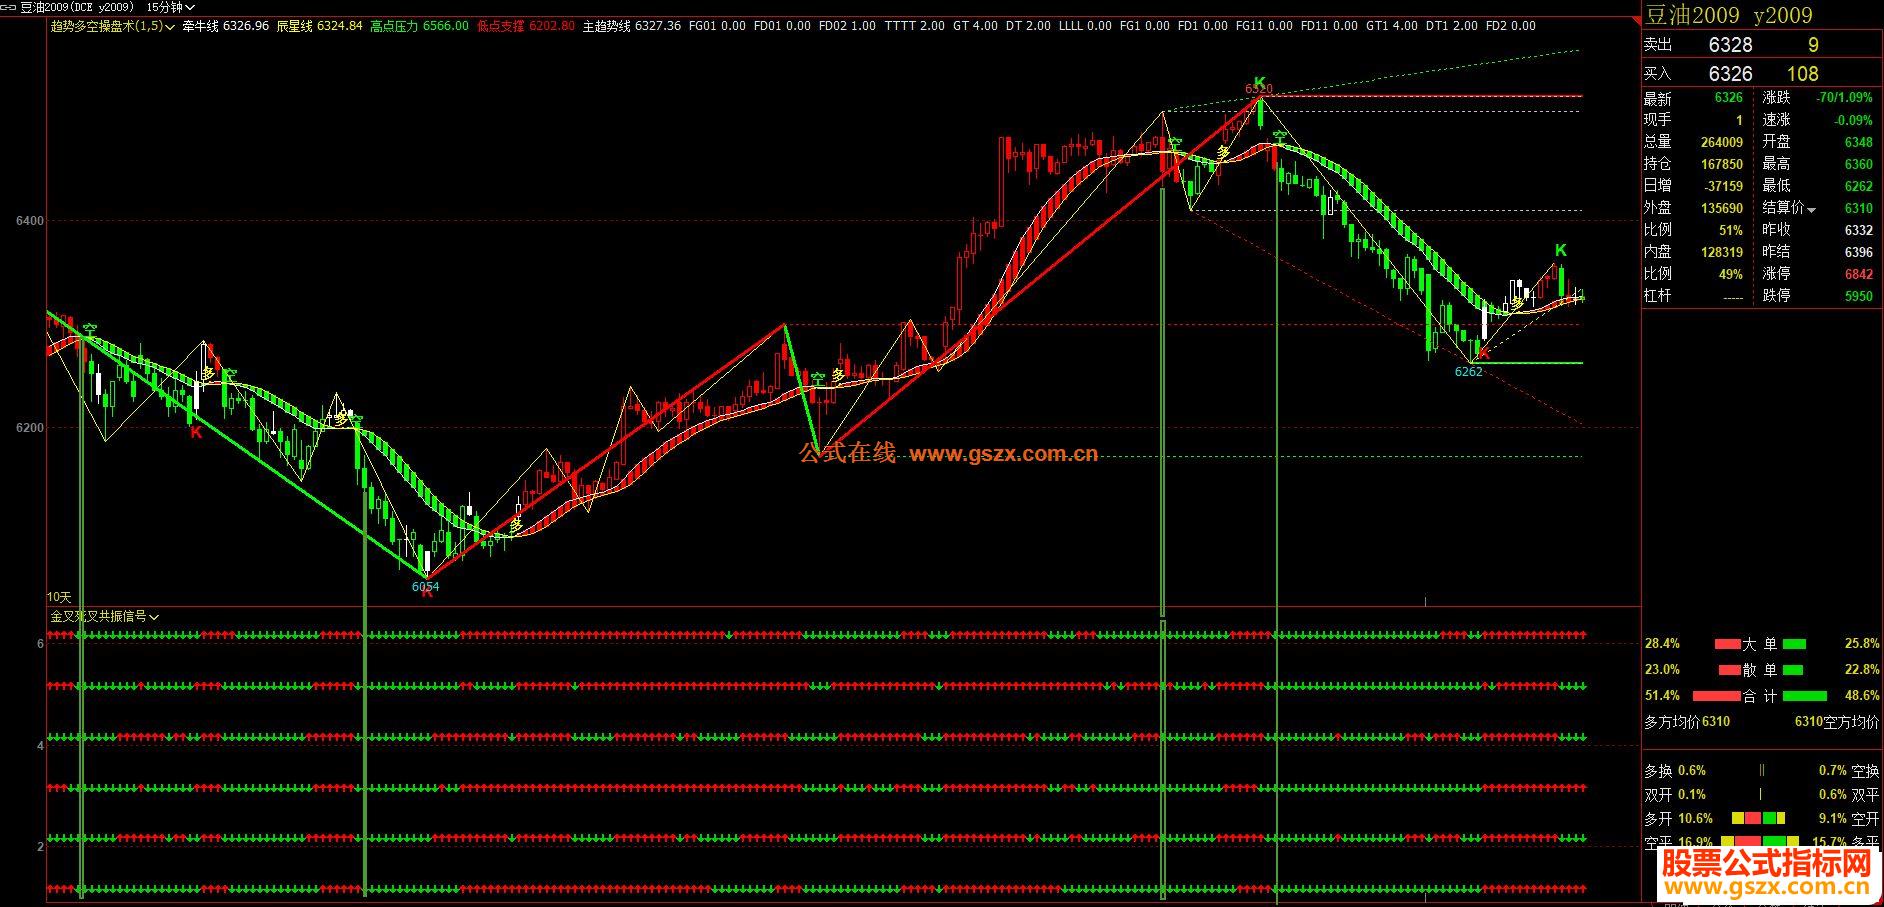
Task: Click the 多开 10.6% value
Action: 1695,819
